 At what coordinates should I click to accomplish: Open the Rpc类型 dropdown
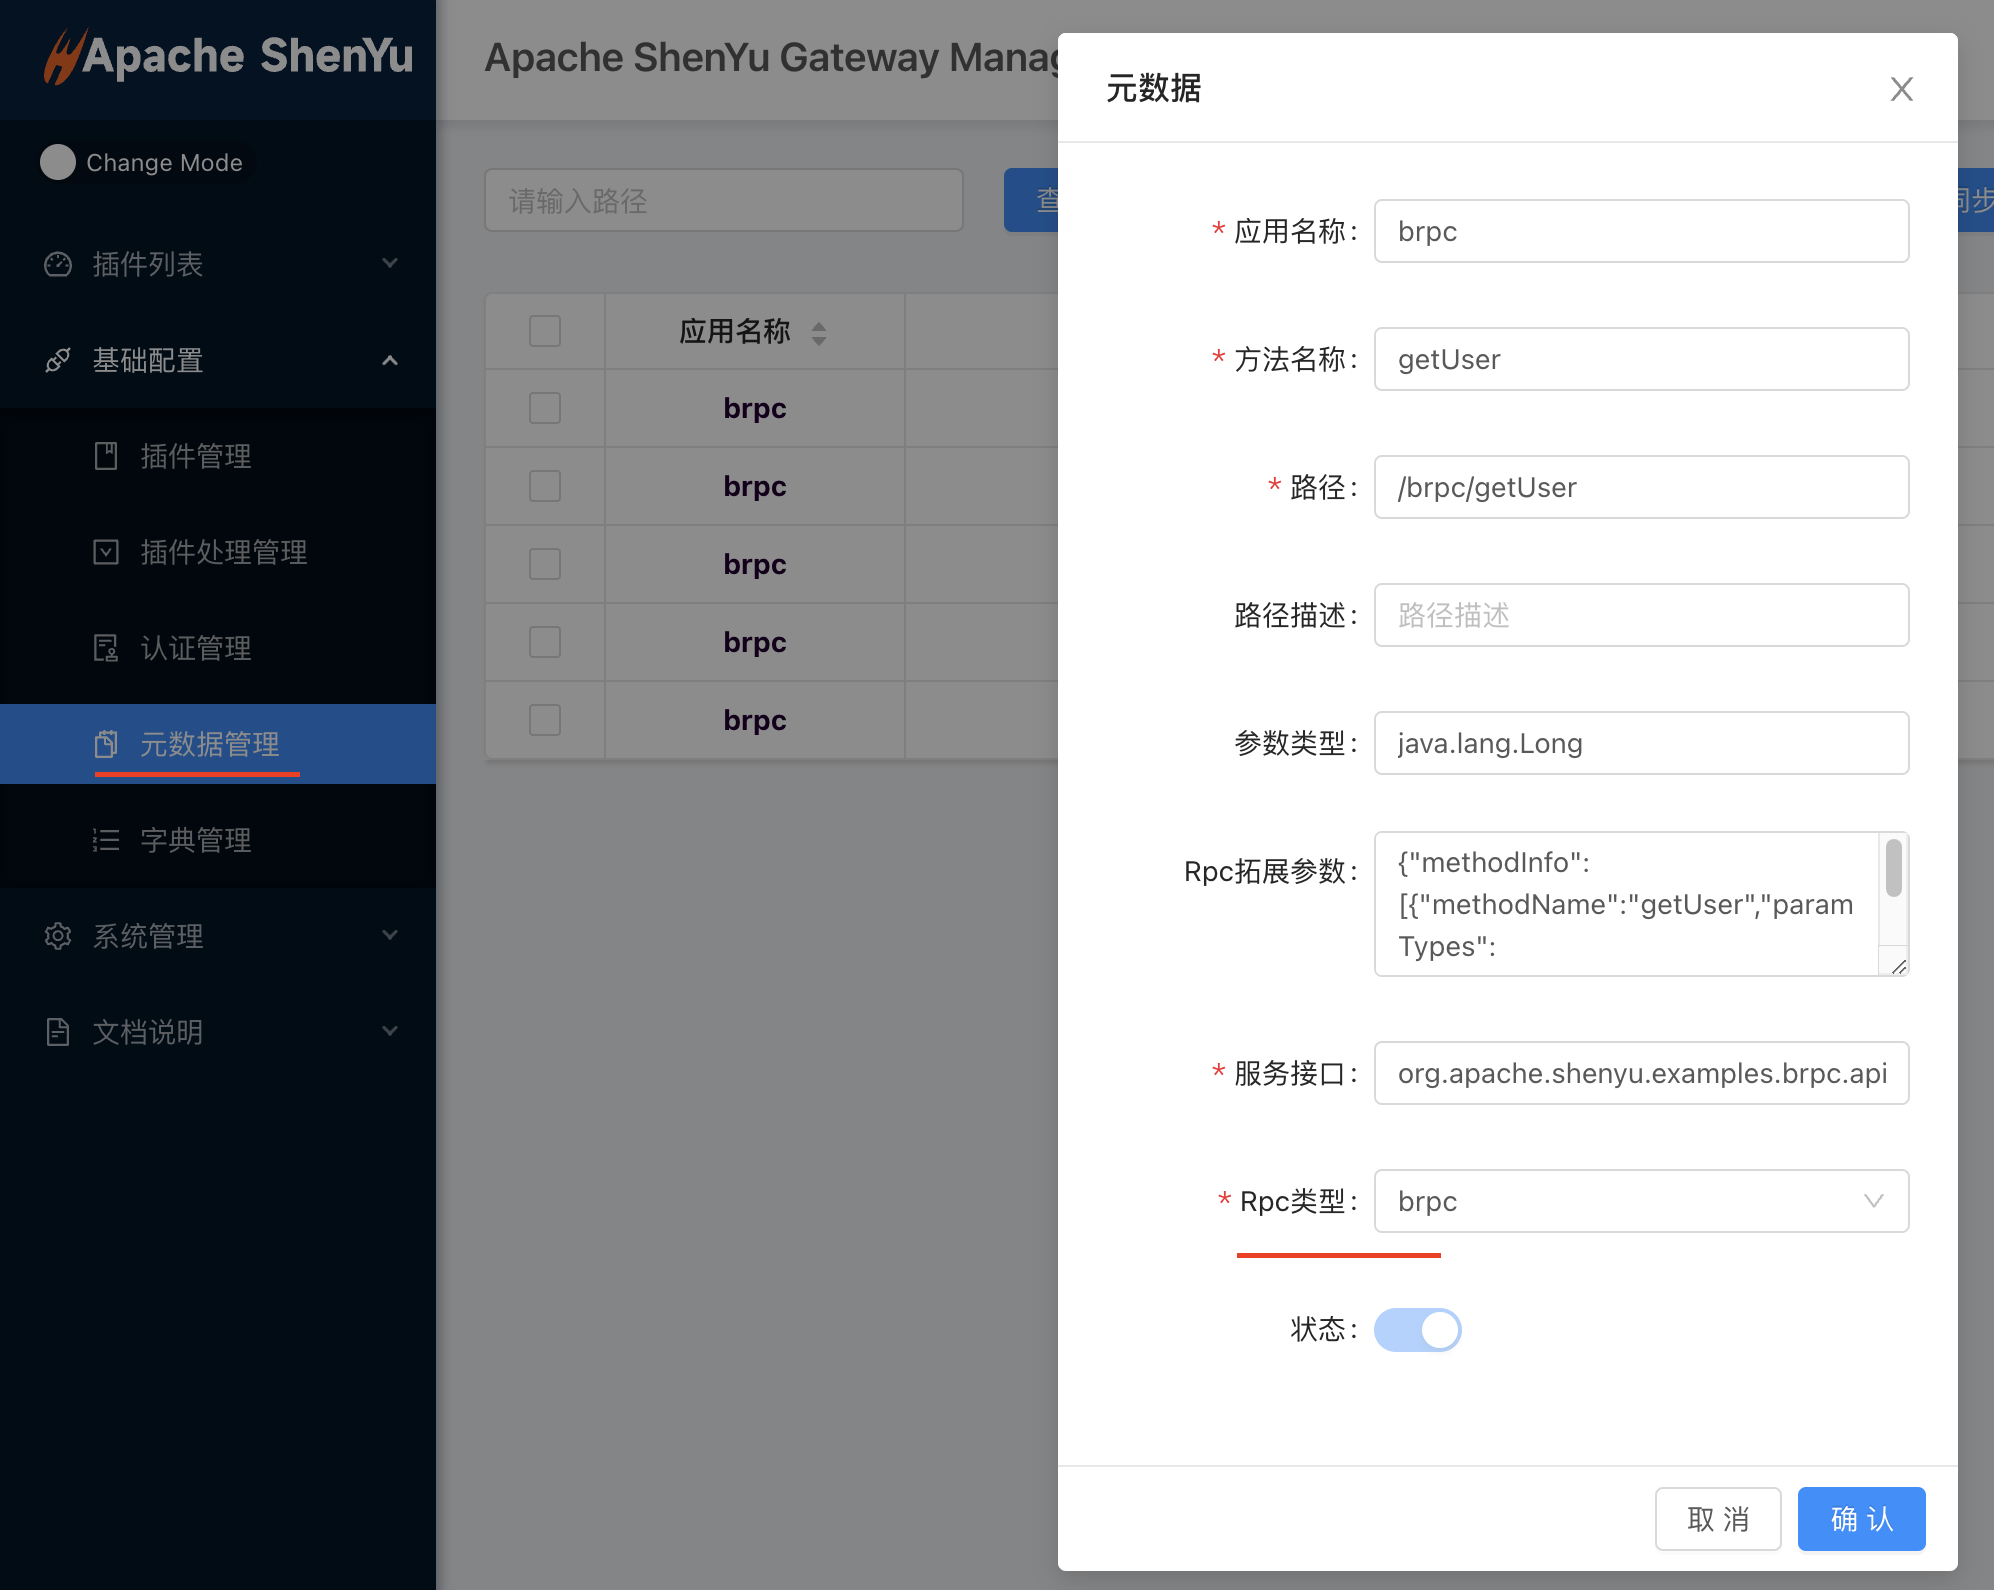click(1640, 1201)
